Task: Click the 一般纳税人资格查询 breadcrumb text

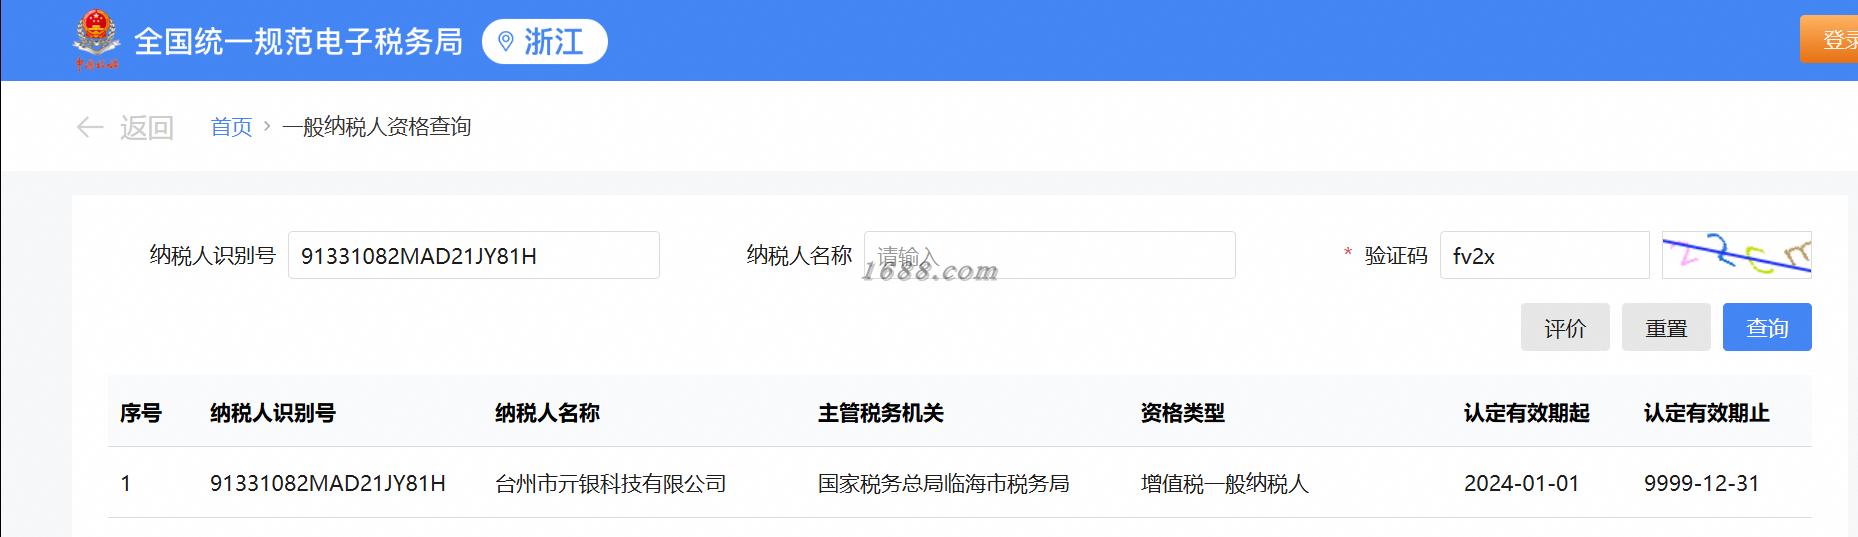Action: pyautogui.click(x=377, y=127)
